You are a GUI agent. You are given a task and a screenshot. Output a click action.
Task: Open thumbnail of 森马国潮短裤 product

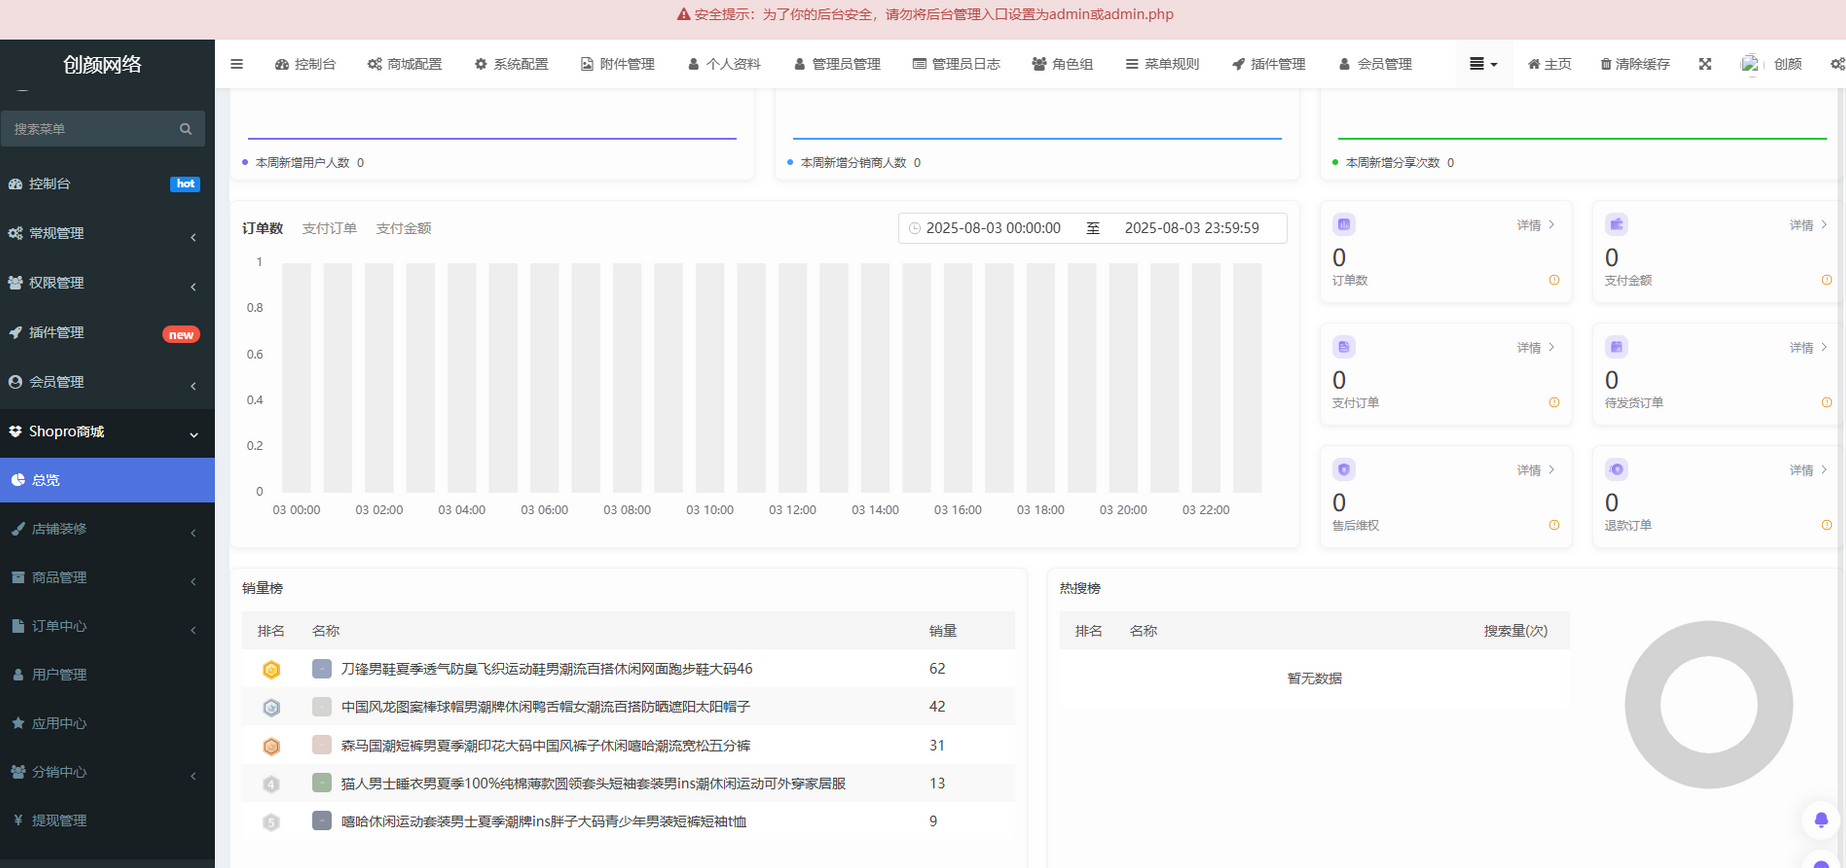point(322,745)
